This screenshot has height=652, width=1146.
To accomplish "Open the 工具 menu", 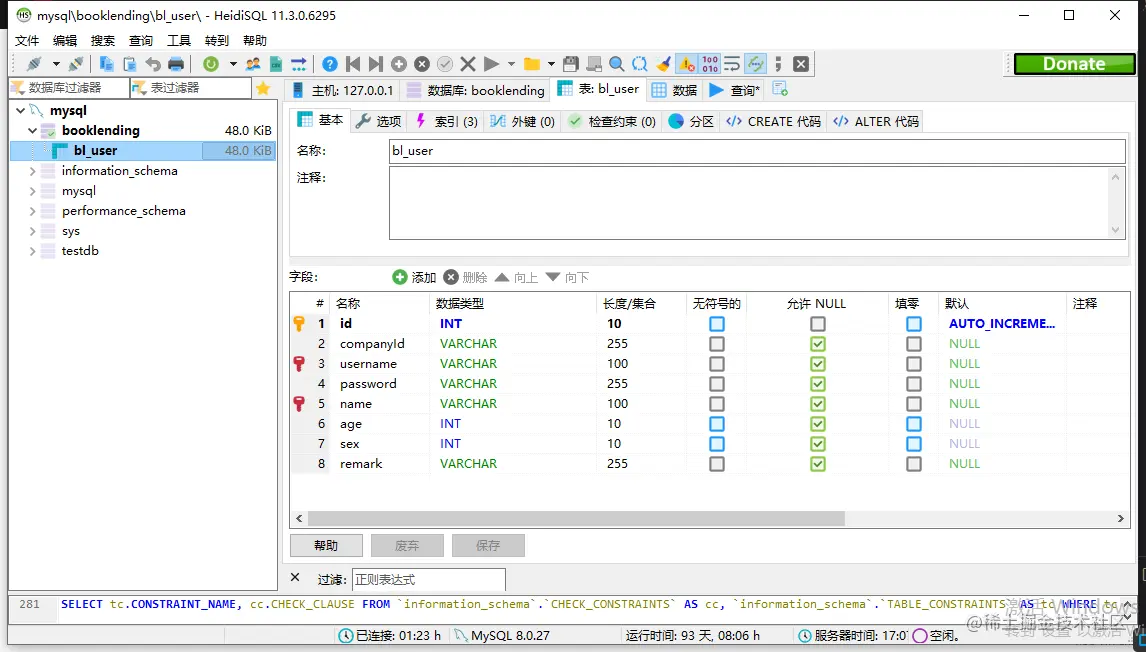I will pos(179,41).
